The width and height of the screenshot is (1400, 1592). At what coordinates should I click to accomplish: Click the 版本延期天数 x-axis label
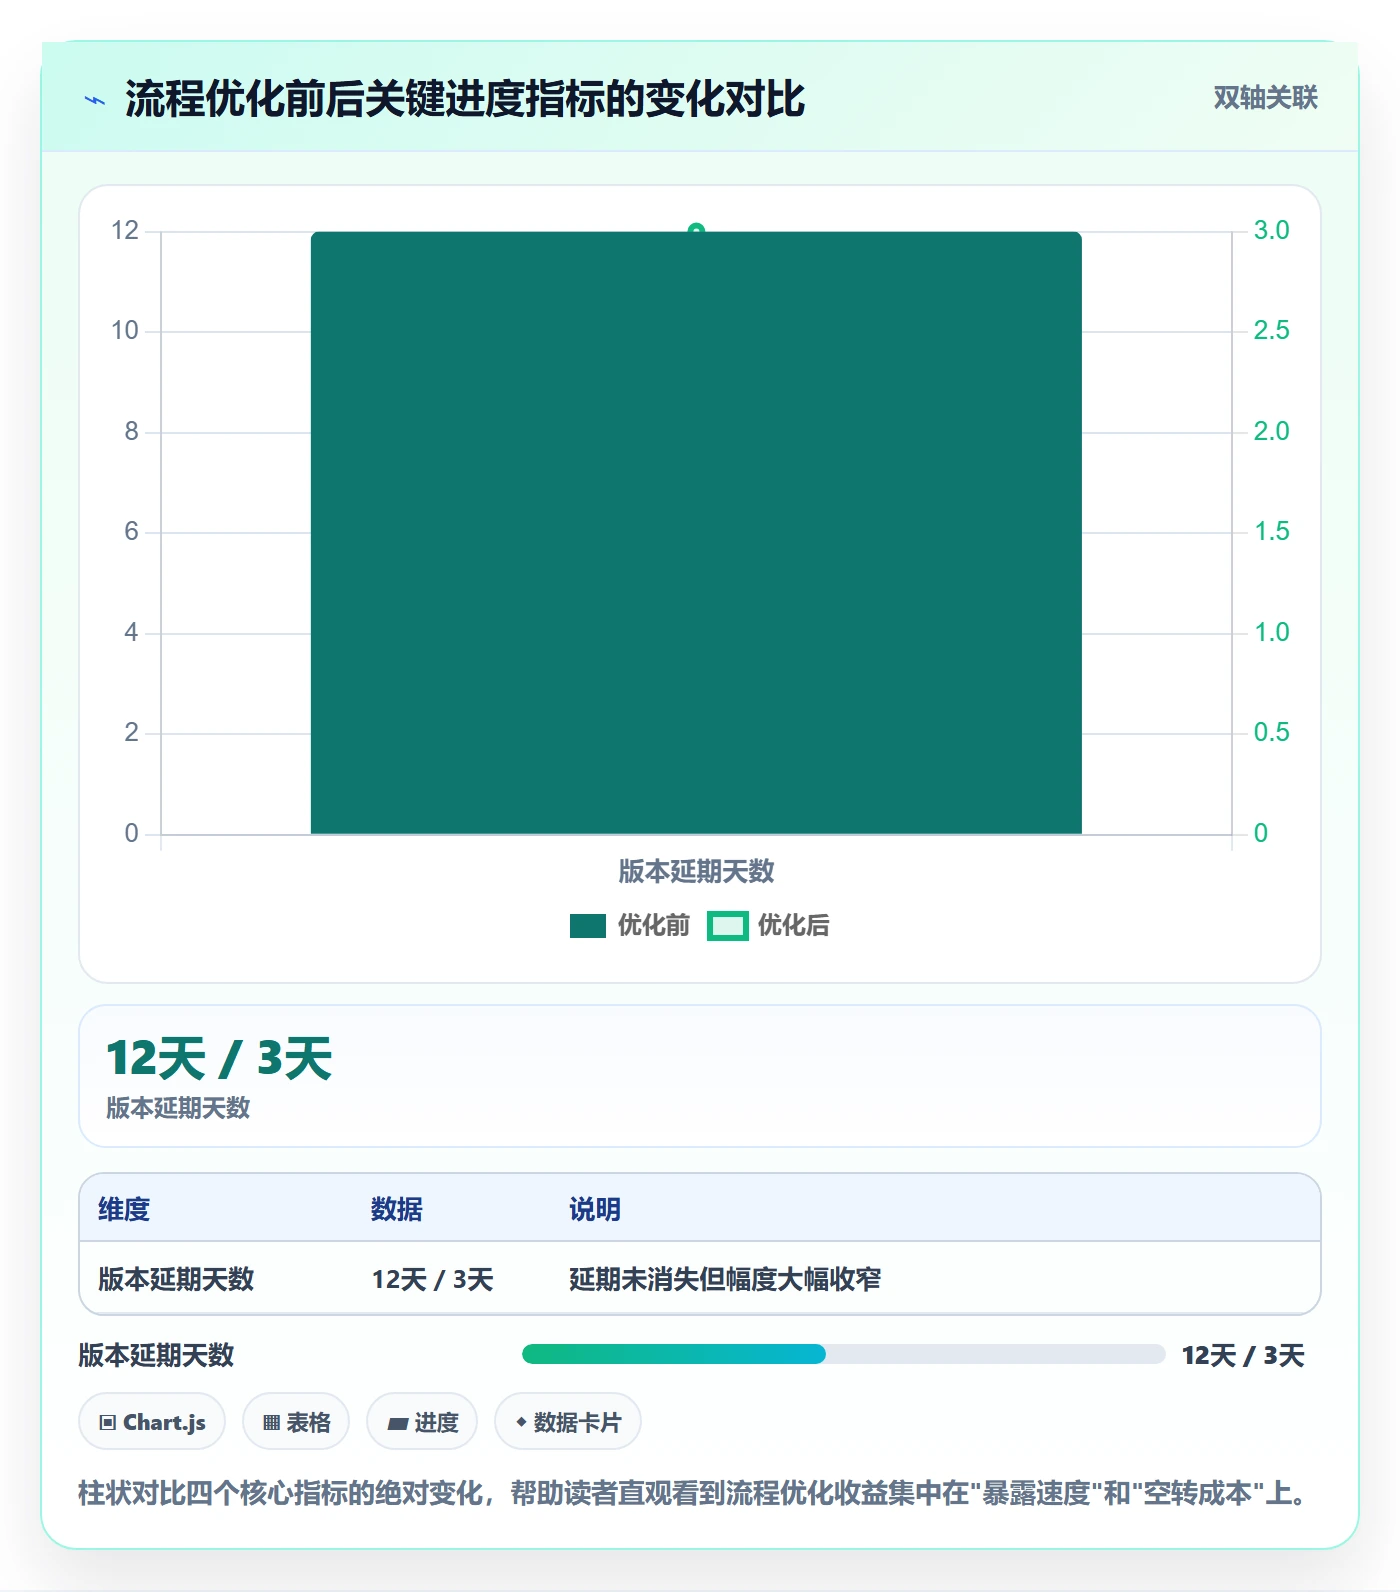pyautogui.click(x=696, y=872)
